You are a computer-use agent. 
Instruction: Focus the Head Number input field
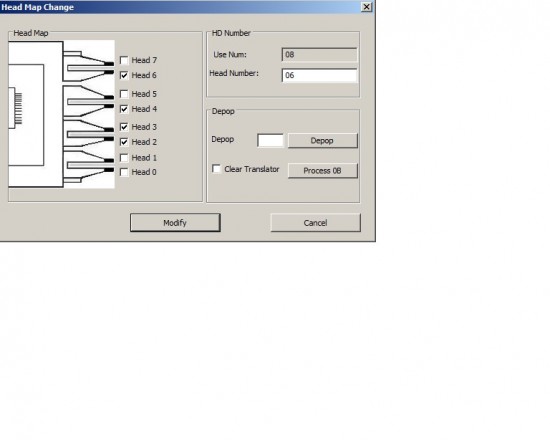(319, 75)
